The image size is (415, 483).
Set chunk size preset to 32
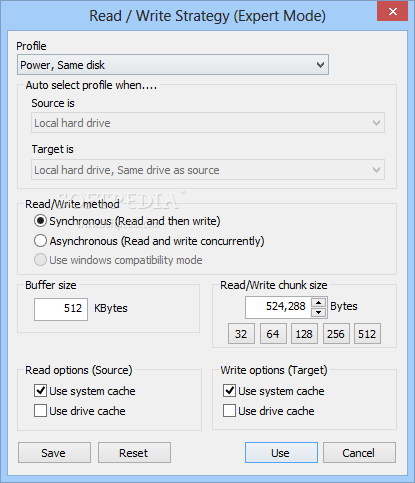241,333
